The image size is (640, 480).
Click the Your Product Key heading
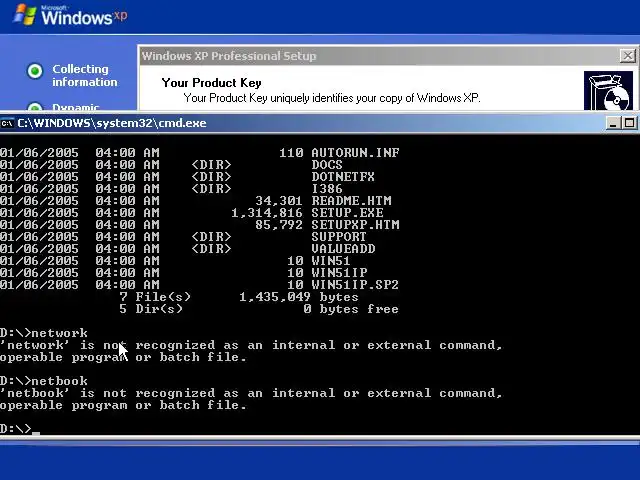tap(211, 83)
